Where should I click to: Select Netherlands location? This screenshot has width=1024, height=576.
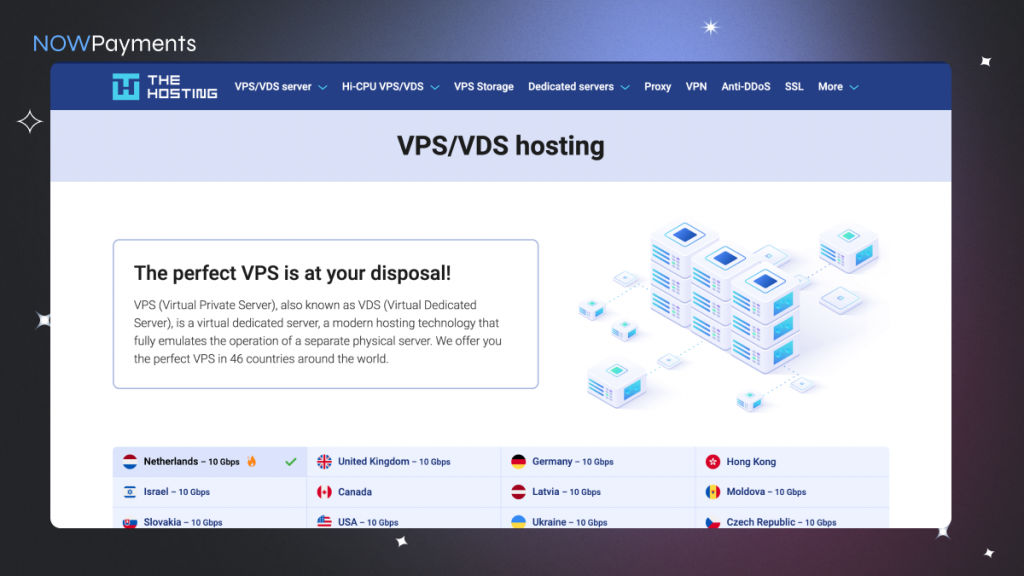[210, 462]
